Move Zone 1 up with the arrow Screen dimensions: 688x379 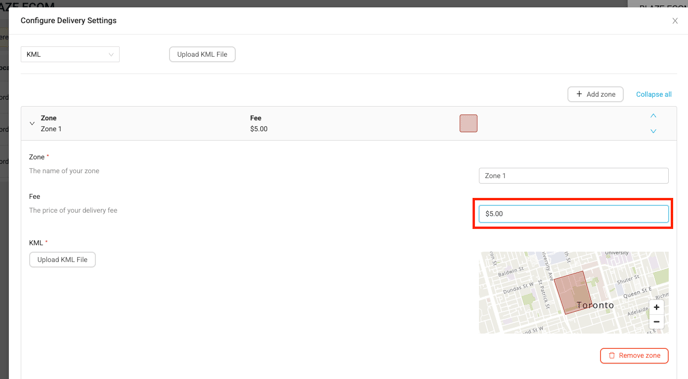[x=653, y=116]
